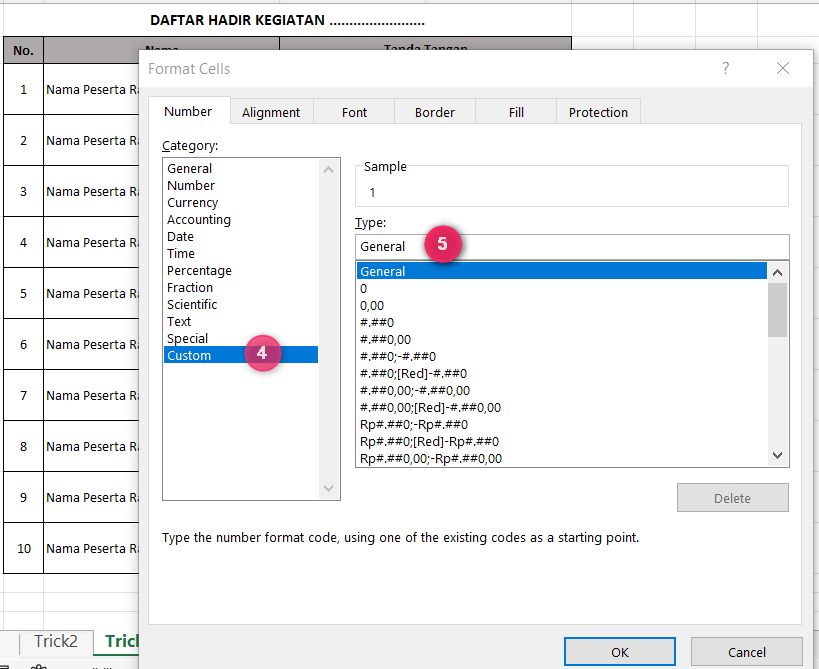Choose the Text category
Screen dimensions: 819x669
click(x=179, y=322)
